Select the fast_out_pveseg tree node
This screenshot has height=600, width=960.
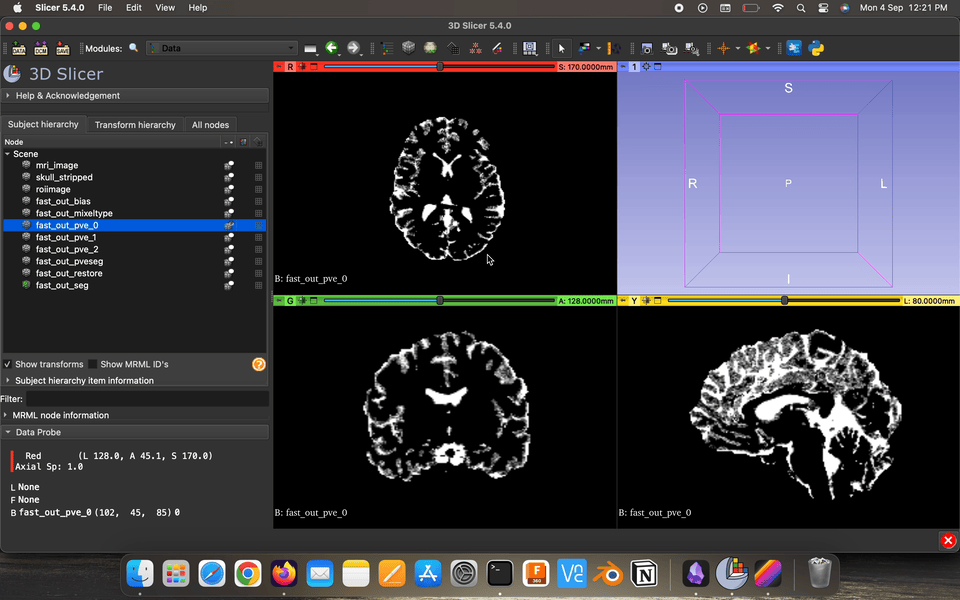(69, 261)
